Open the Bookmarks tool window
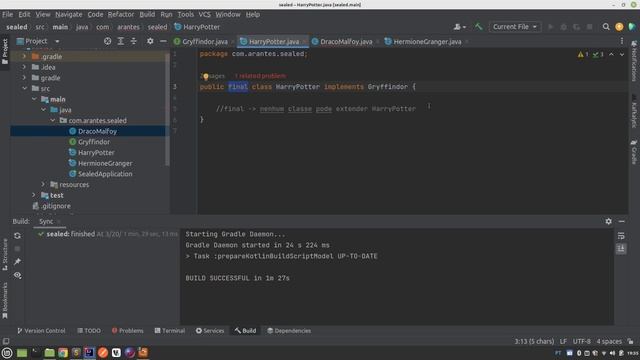This screenshot has height=360, width=640. click(5, 300)
